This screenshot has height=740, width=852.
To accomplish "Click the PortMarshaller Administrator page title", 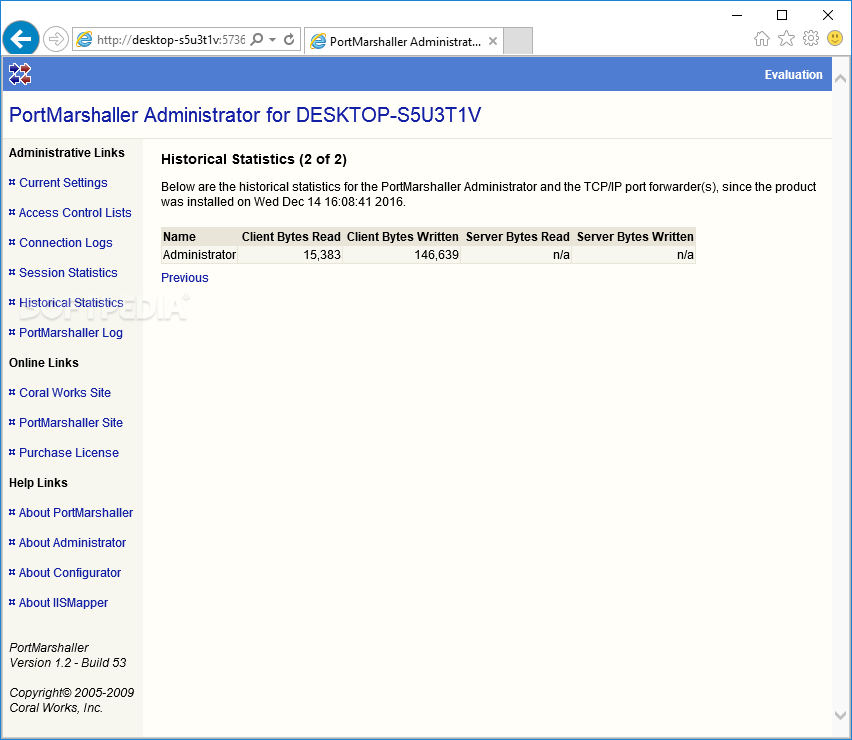I will pos(245,115).
